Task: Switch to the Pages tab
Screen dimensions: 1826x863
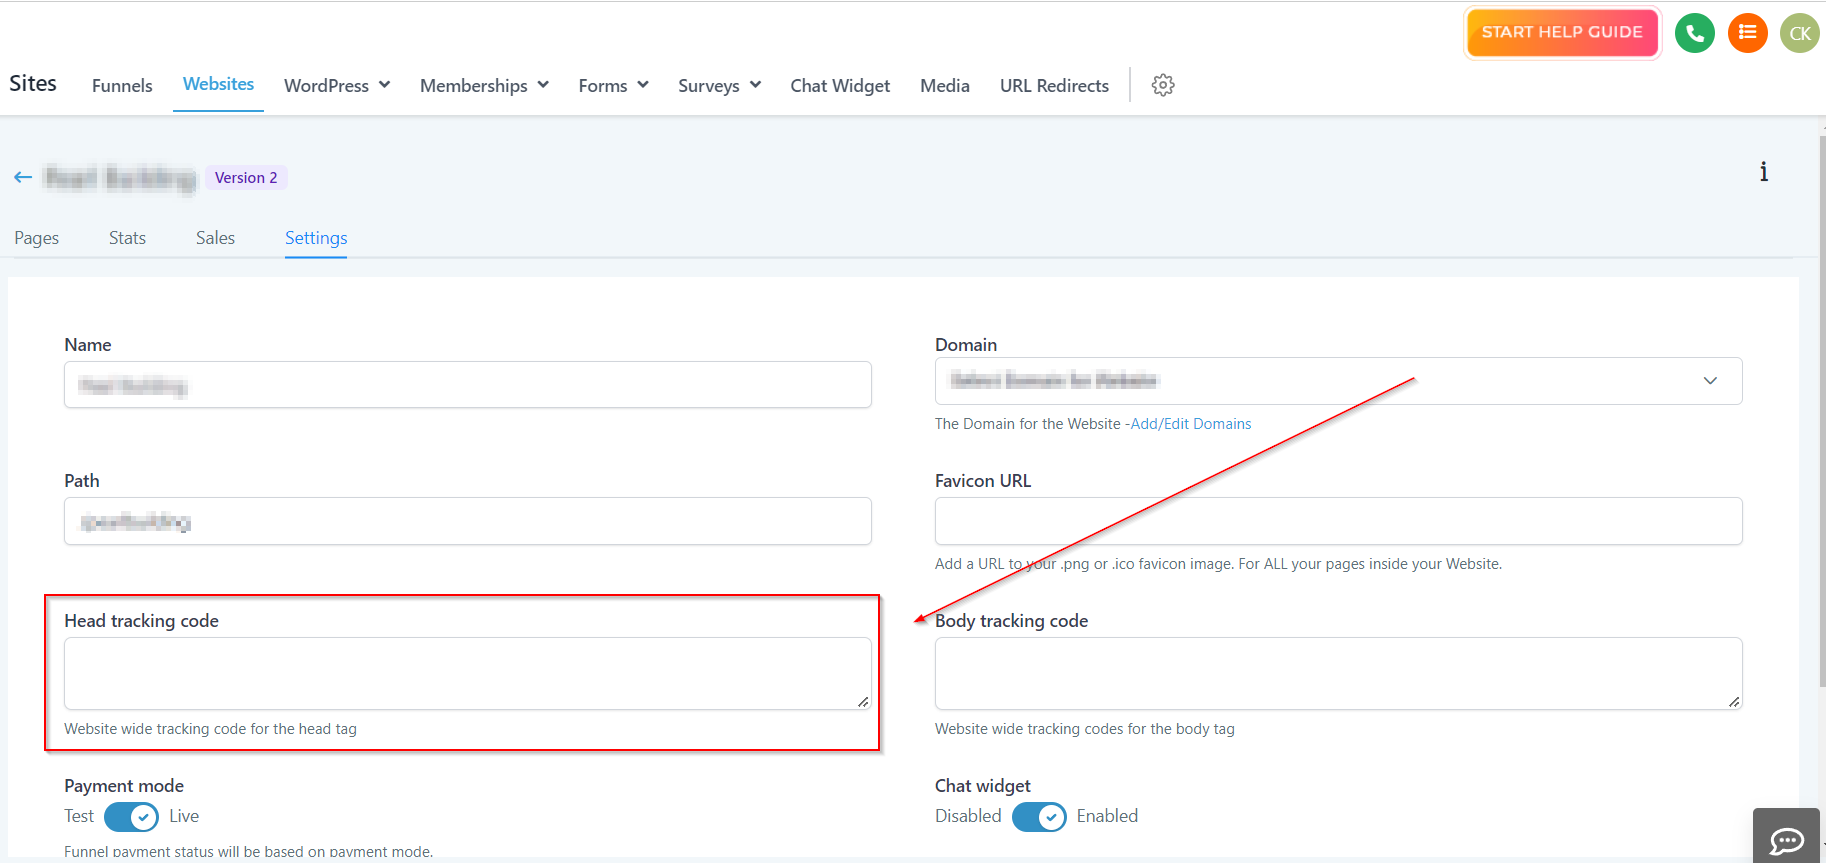Action: coord(37,238)
